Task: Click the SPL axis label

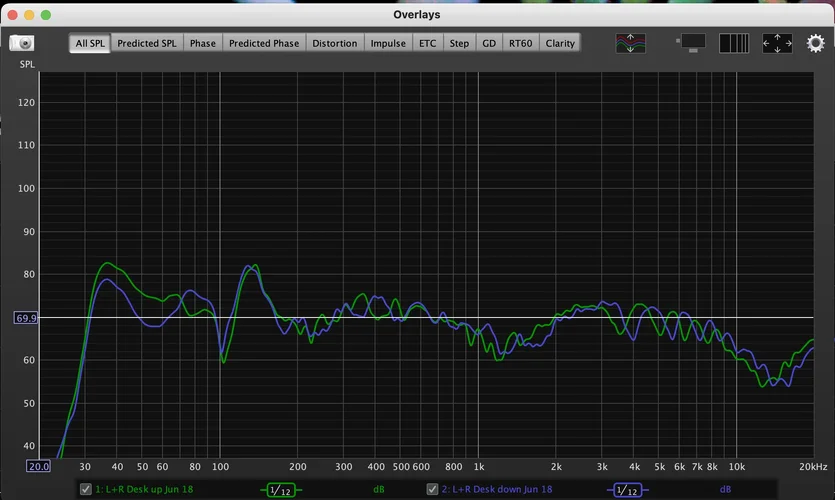Action: (27, 64)
